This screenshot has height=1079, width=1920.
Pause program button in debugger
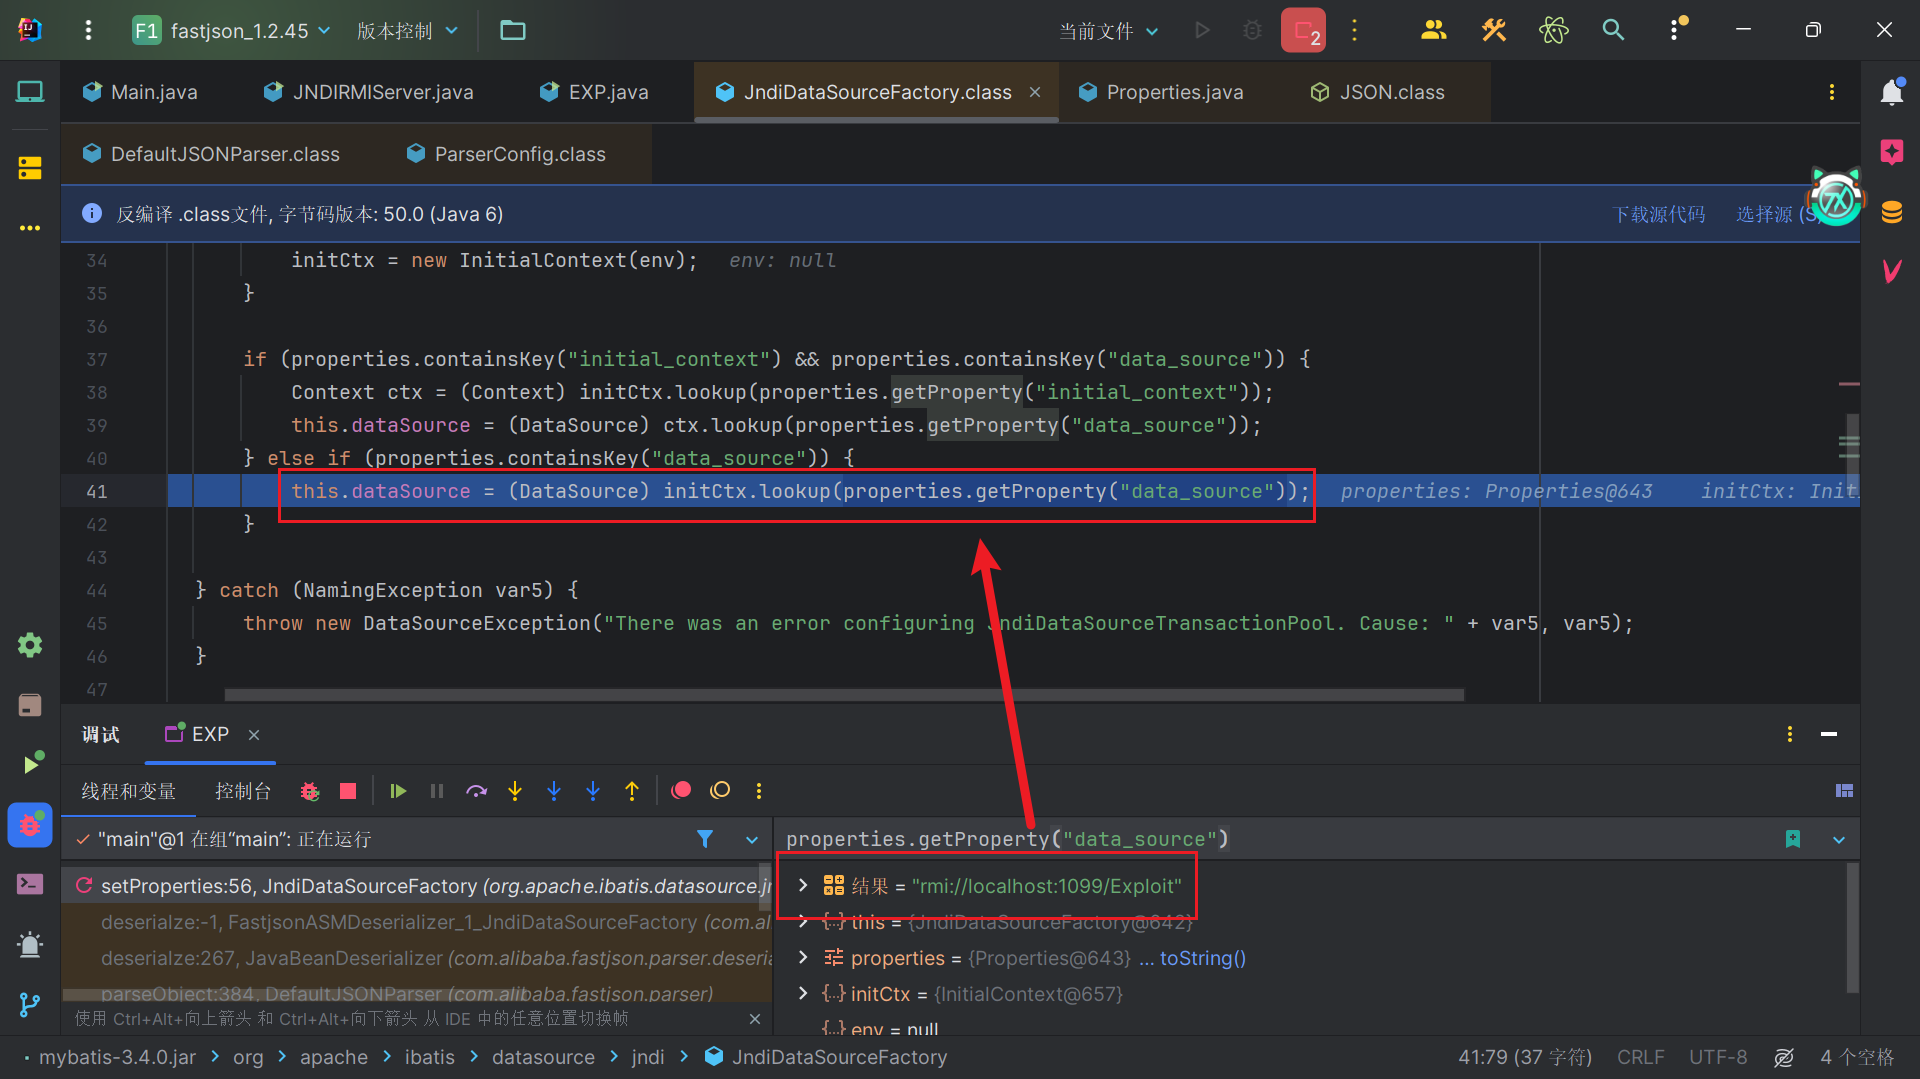437,791
